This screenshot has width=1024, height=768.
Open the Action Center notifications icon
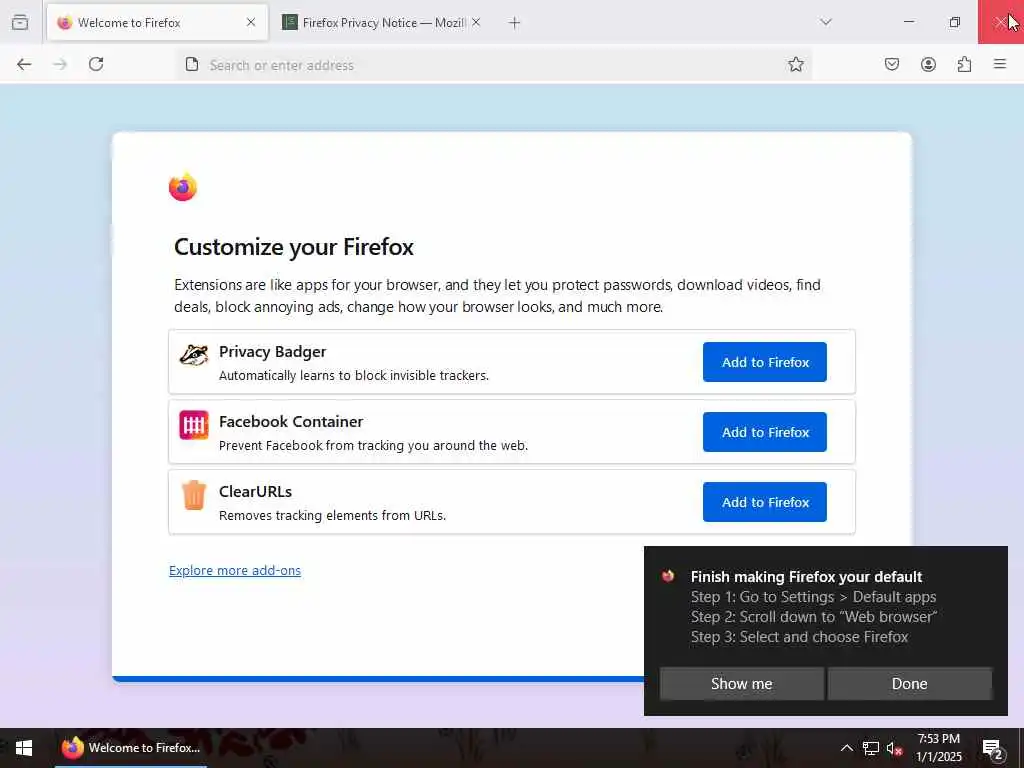coord(992,748)
